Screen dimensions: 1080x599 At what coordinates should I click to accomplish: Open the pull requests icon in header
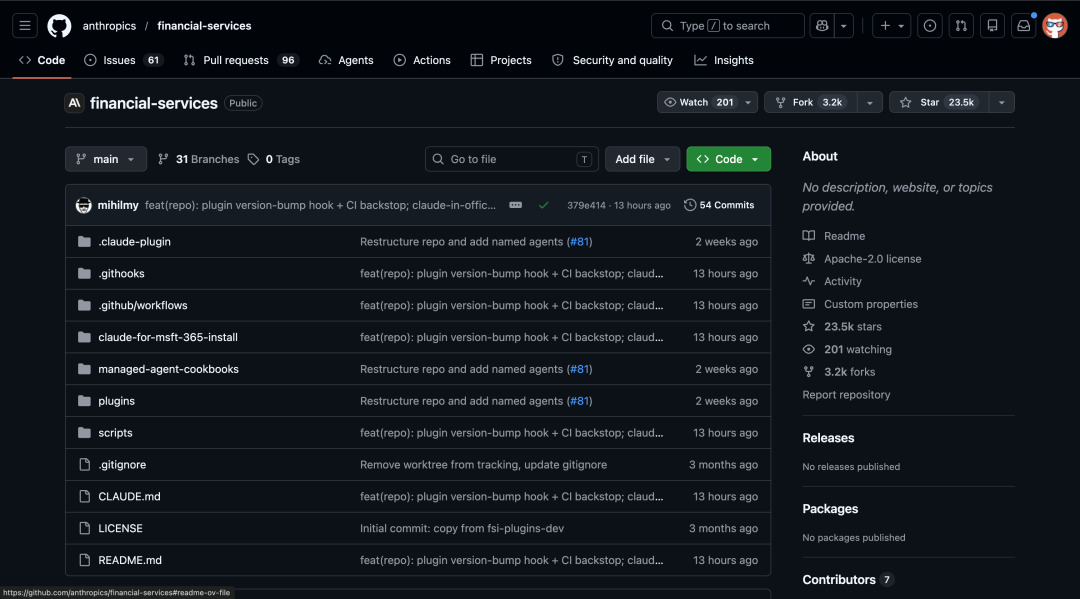[961, 26]
